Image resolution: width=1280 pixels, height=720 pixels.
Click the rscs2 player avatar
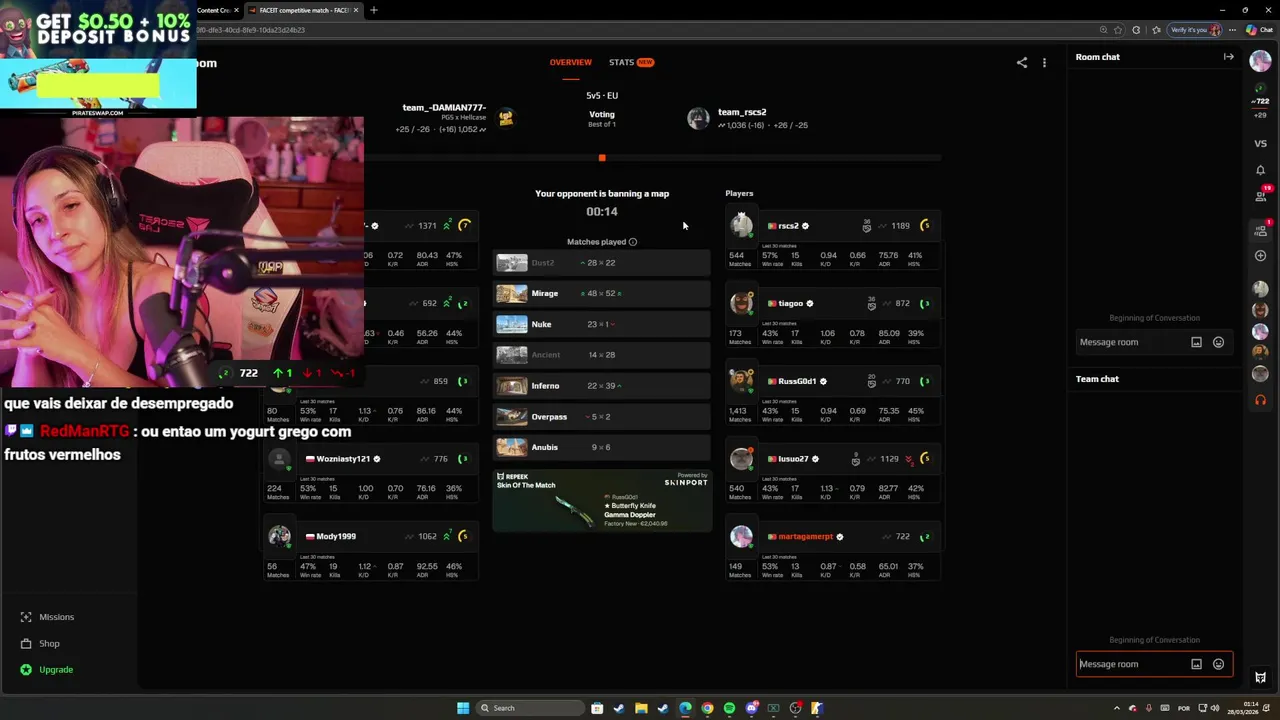(741, 226)
